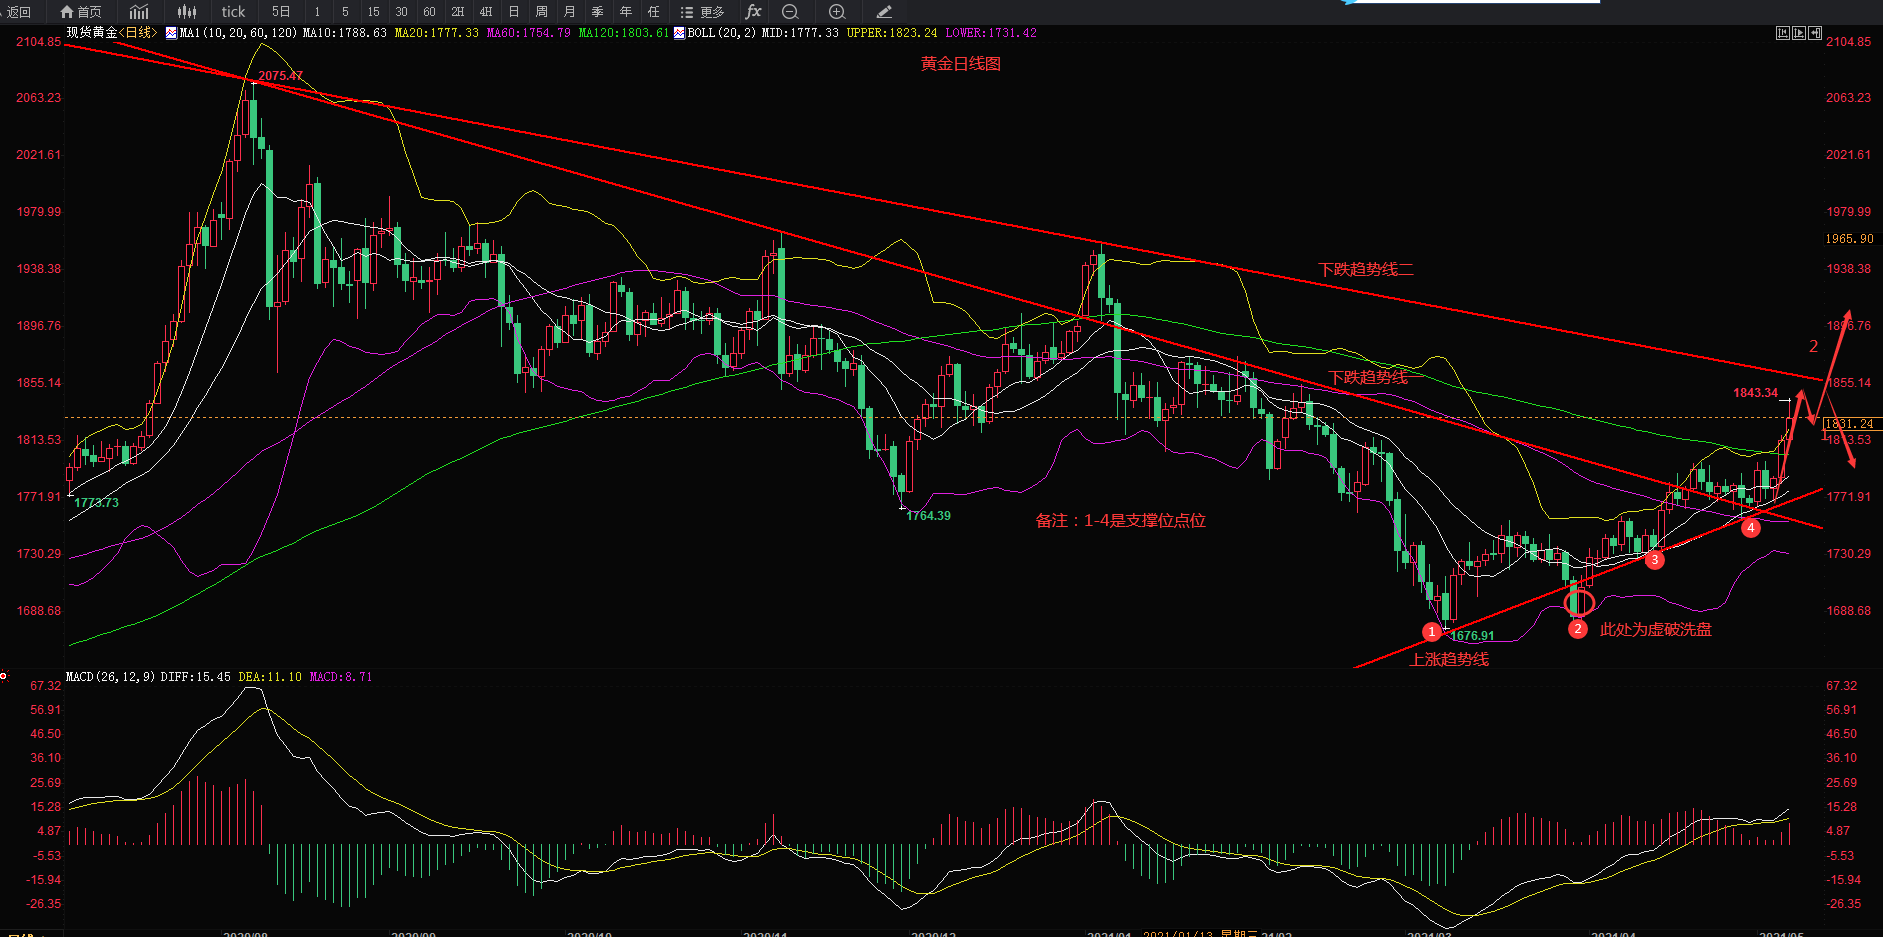Switch to the 周 weekly timeframe
The image size is (1883, 937).
(x=541, y=12)
